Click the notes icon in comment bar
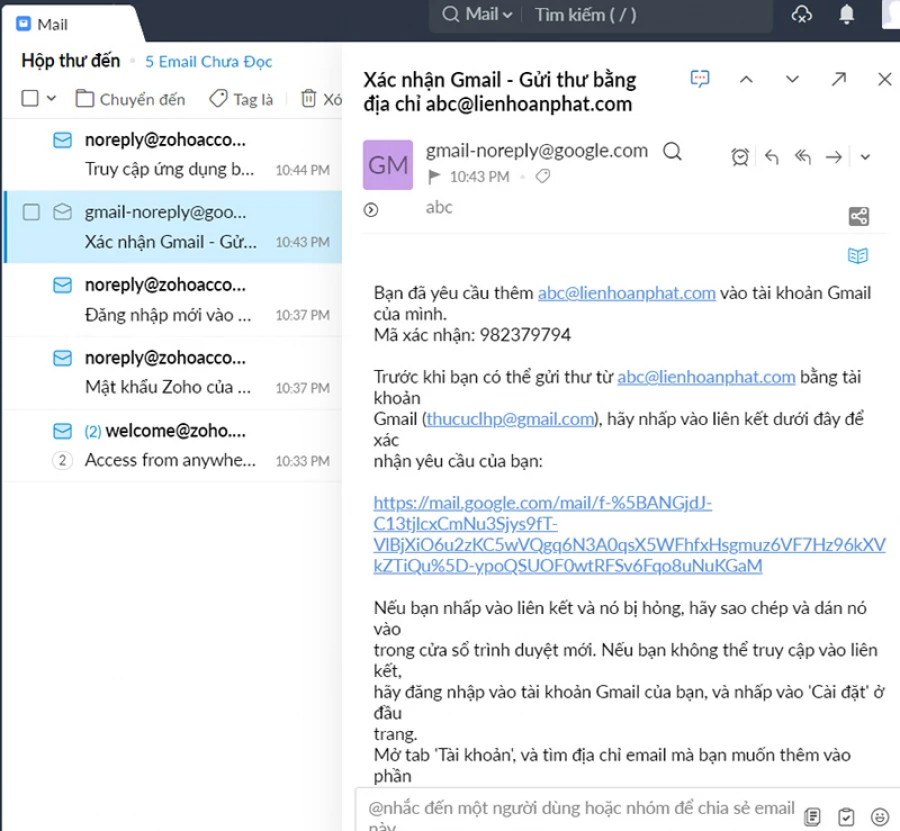The height and width of the screenshot is (831, 900). 812,816
